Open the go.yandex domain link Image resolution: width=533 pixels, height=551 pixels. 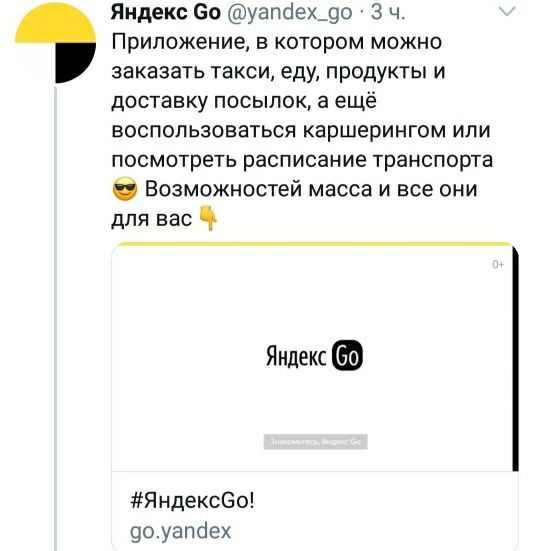coord(181,531)
